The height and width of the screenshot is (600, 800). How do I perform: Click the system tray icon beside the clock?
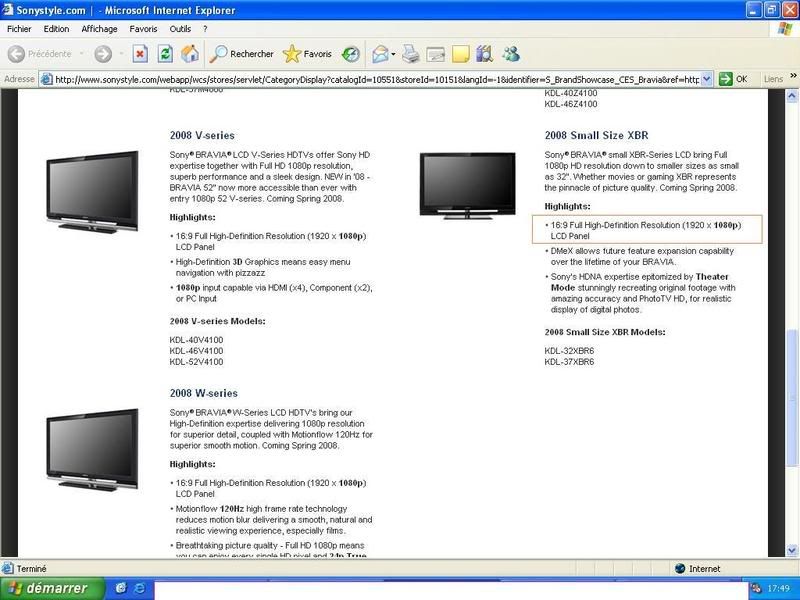click(757, 589)
